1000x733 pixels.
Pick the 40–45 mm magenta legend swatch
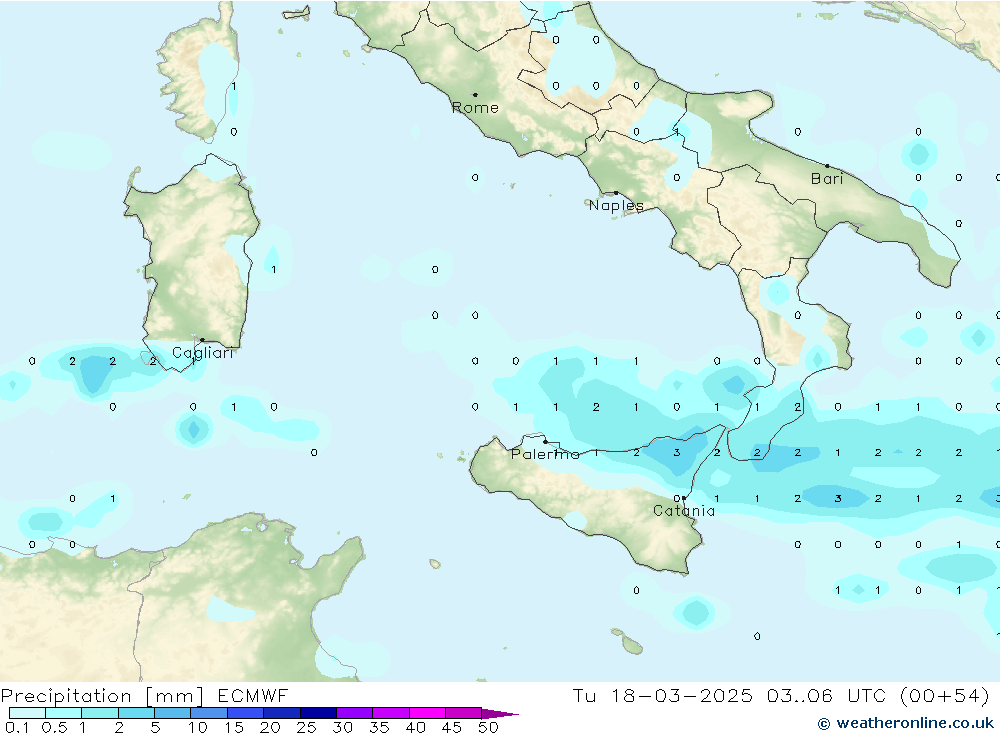pyautogui.click(x=427, y=713)
